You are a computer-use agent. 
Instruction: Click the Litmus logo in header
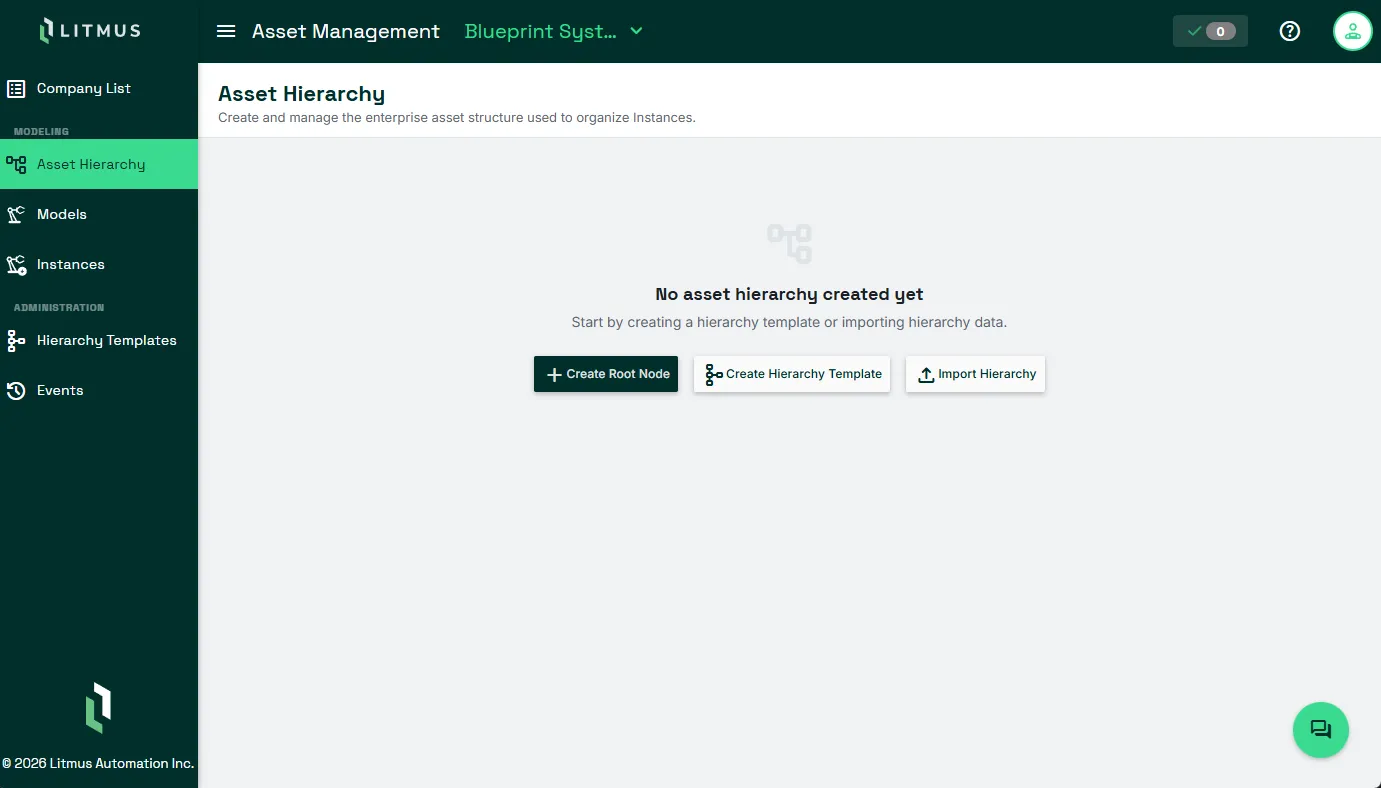coord(90,30)
